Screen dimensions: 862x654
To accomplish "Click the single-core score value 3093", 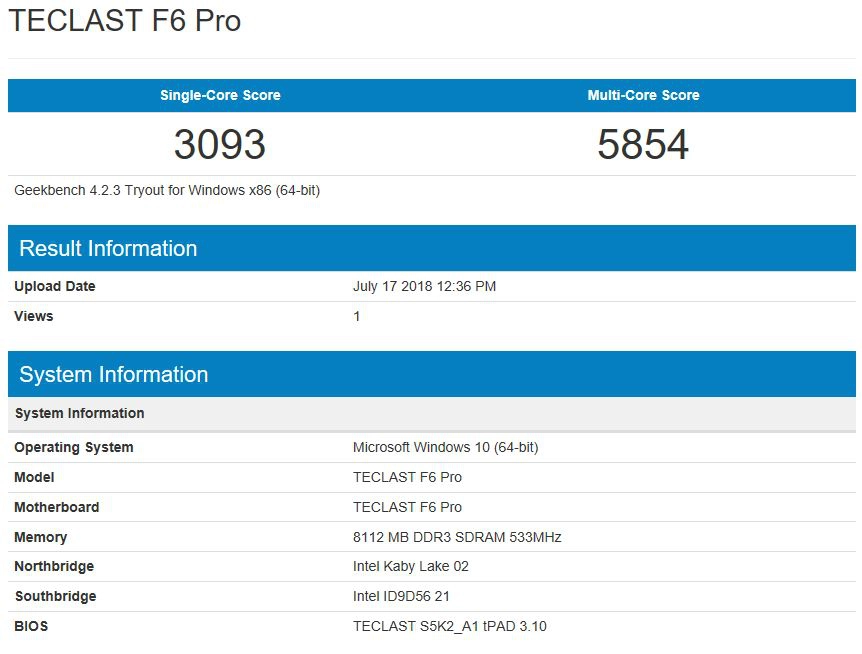I will point(220,144).
